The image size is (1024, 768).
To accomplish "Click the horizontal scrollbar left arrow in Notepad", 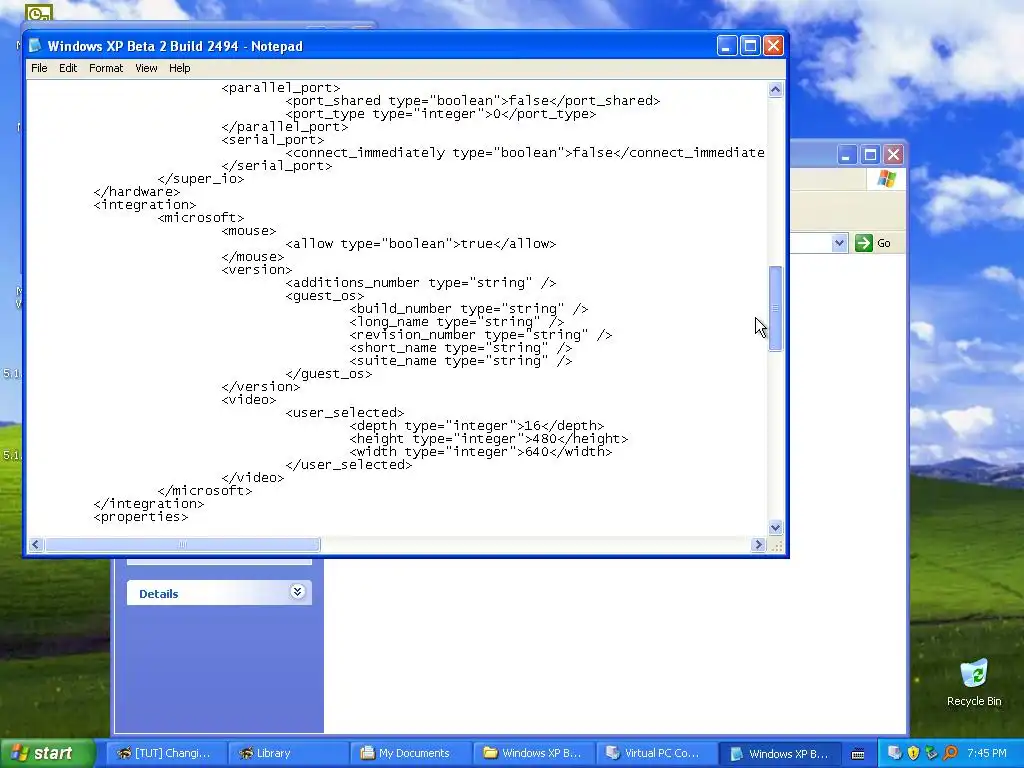I will tap(35, 545).
